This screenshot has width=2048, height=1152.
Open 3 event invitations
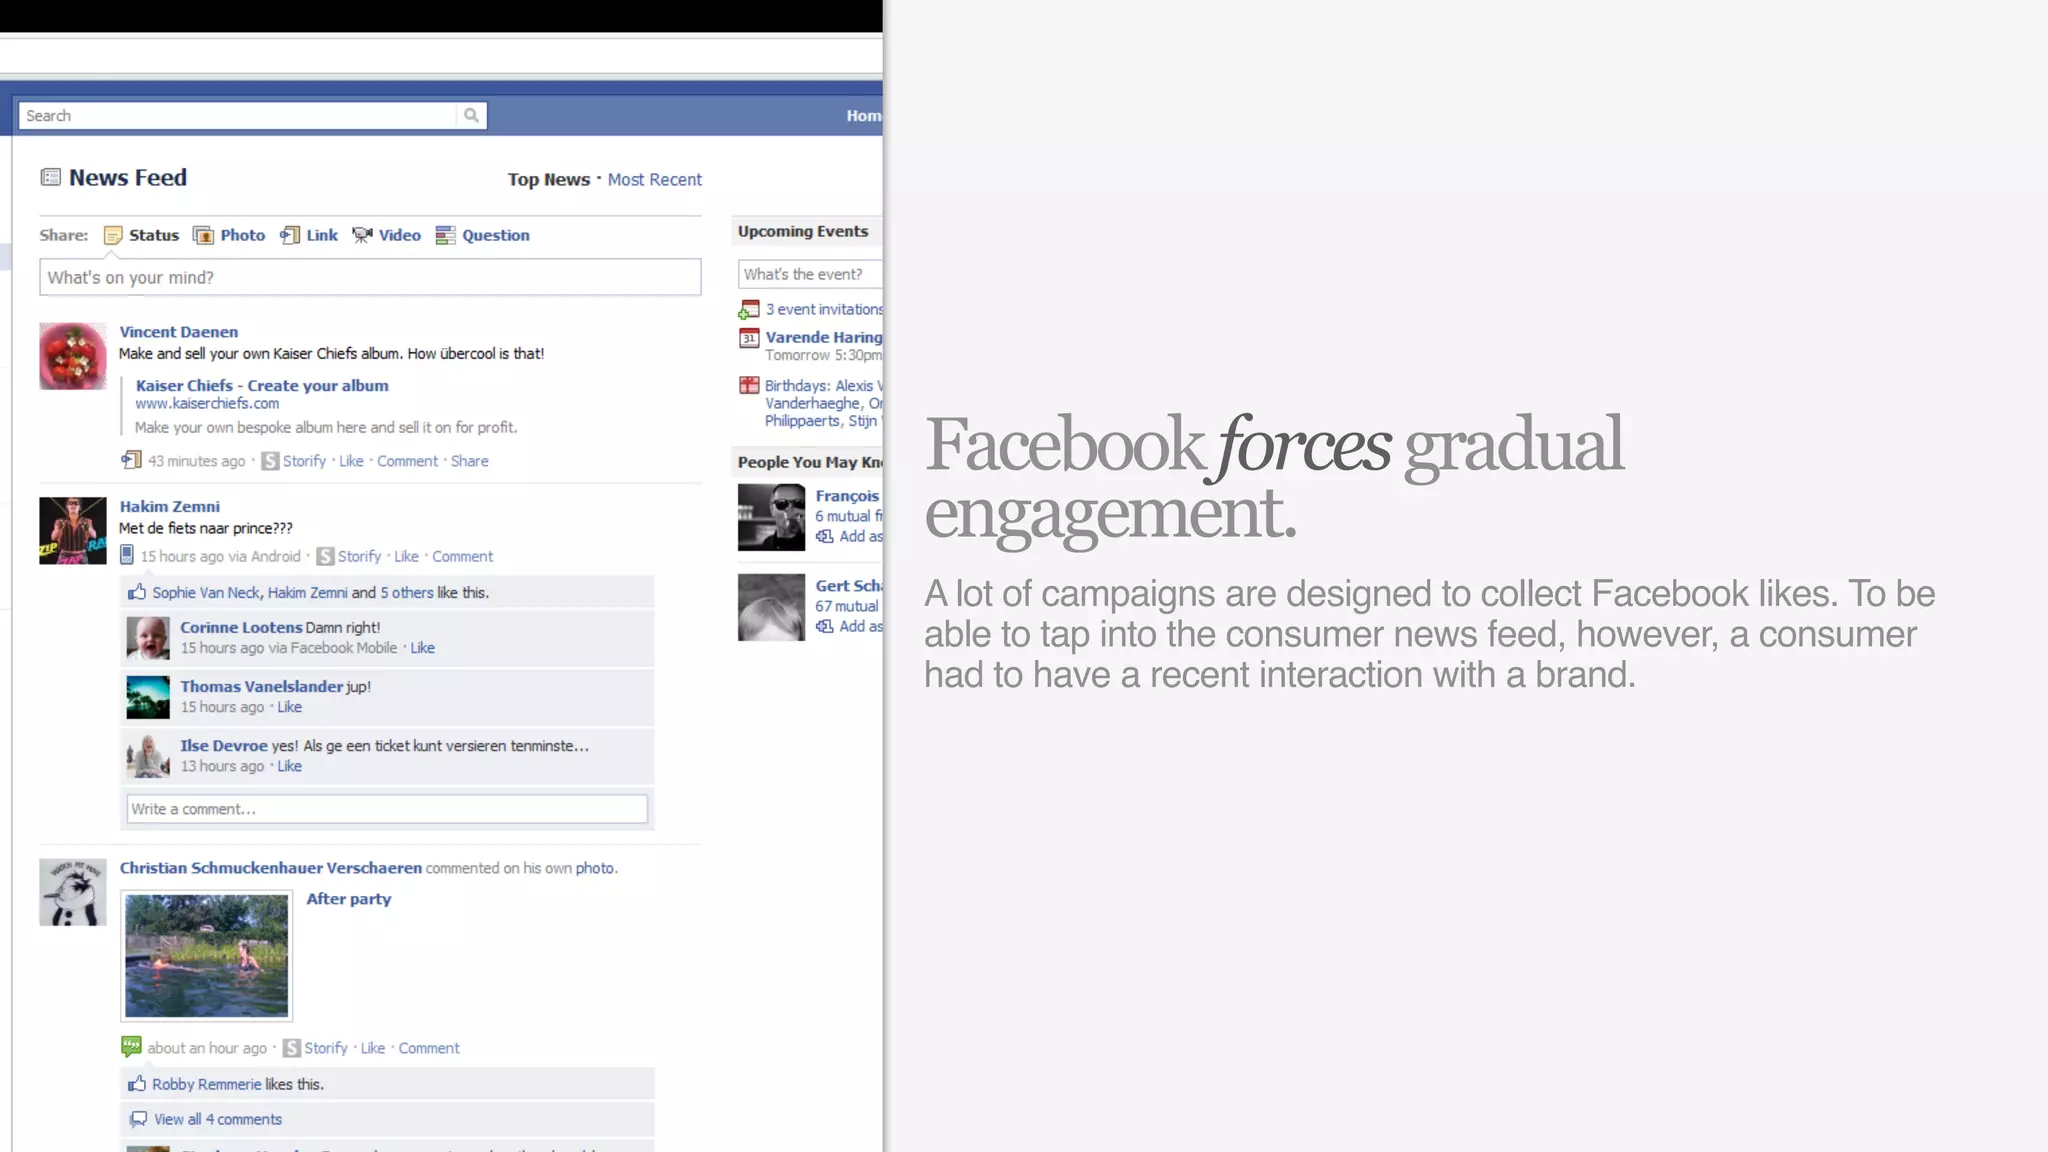(x=824, y=309)
